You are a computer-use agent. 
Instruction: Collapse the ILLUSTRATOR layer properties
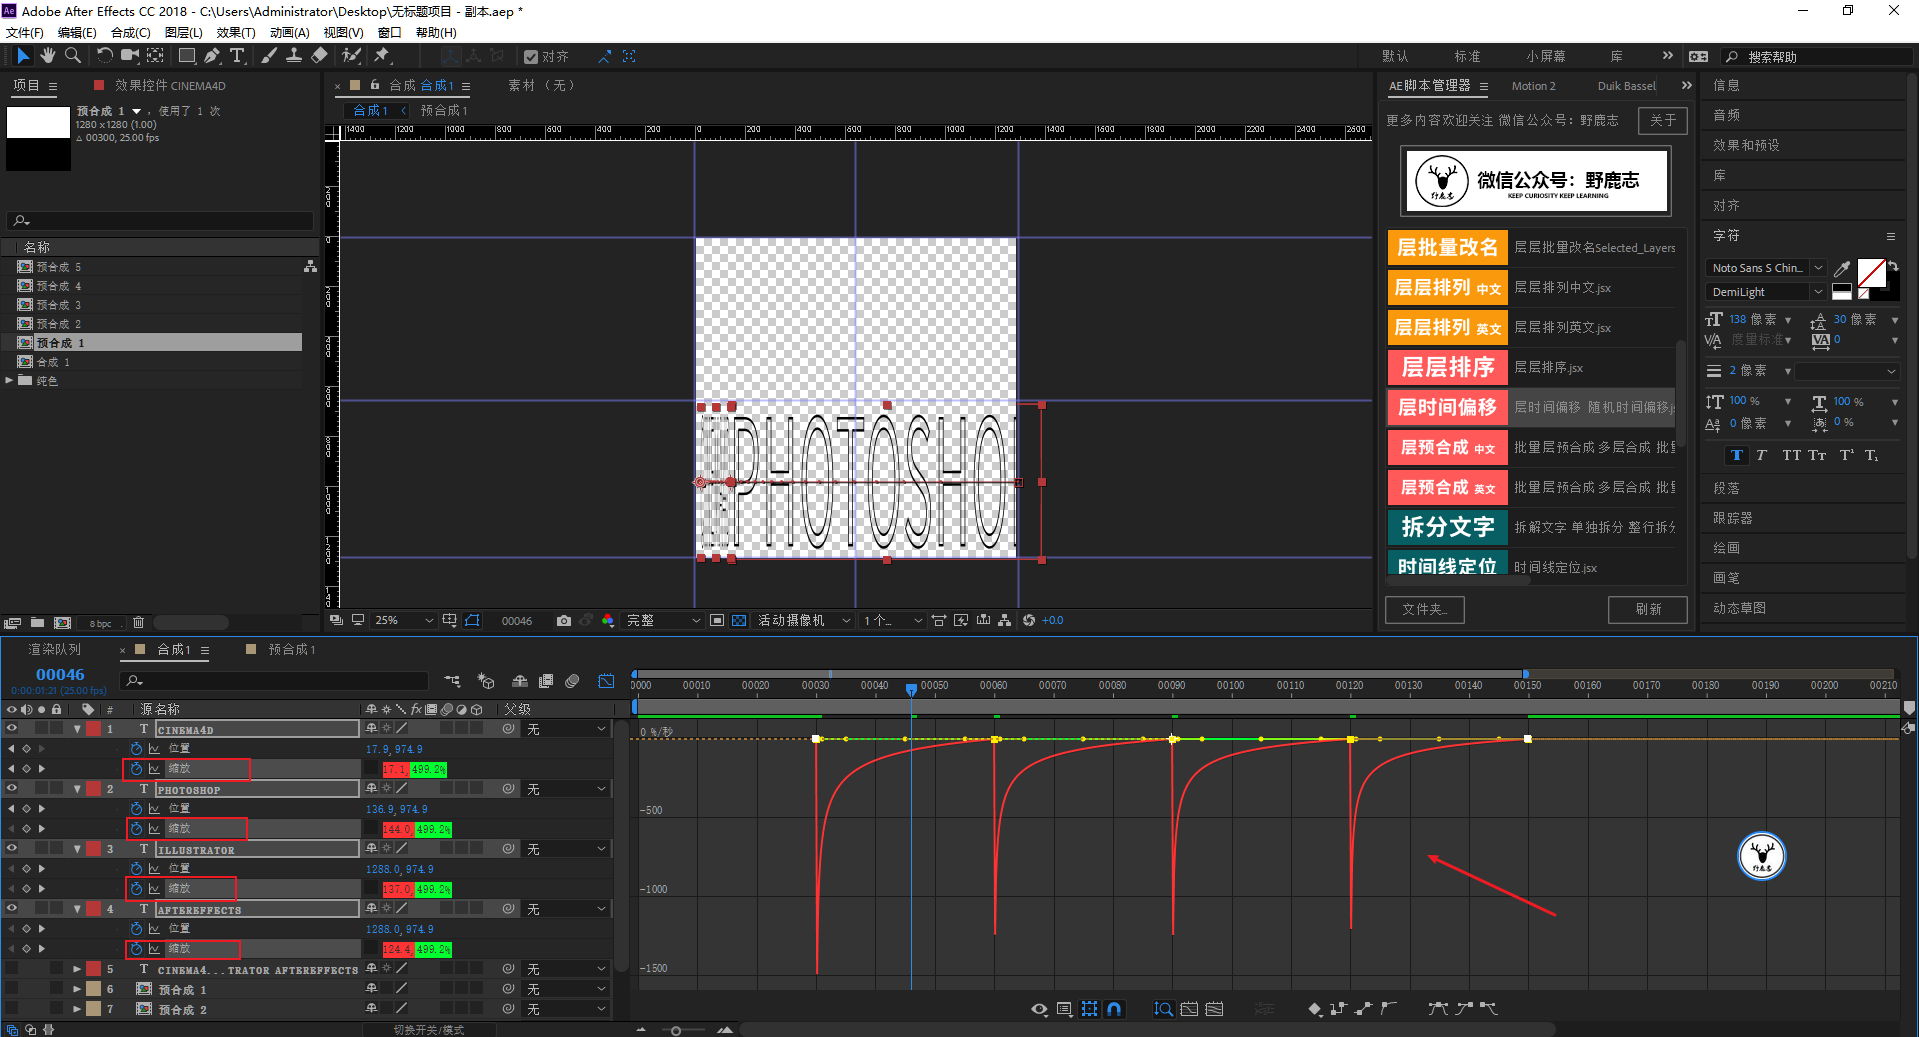tap(77, 849)
